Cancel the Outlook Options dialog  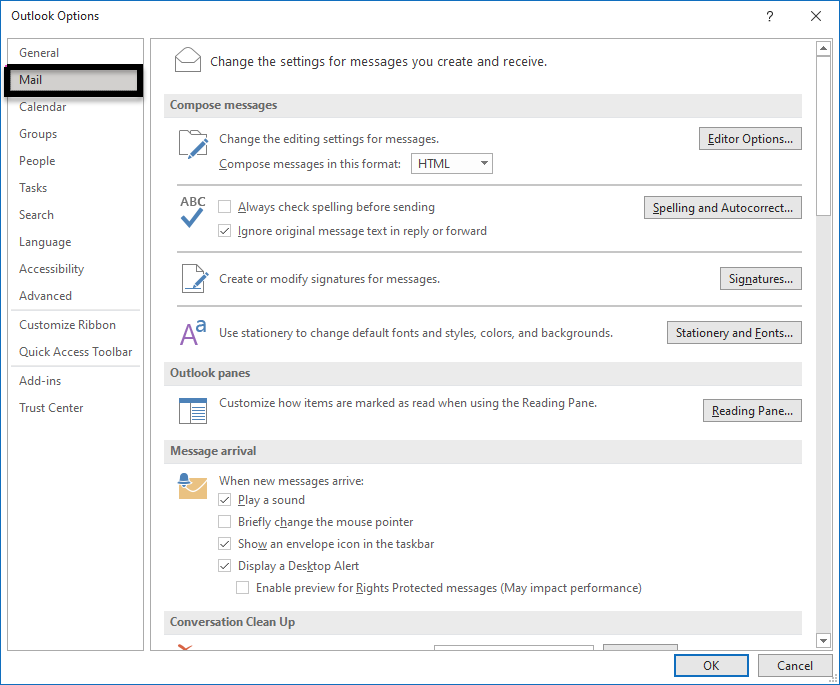pos(794,665)
